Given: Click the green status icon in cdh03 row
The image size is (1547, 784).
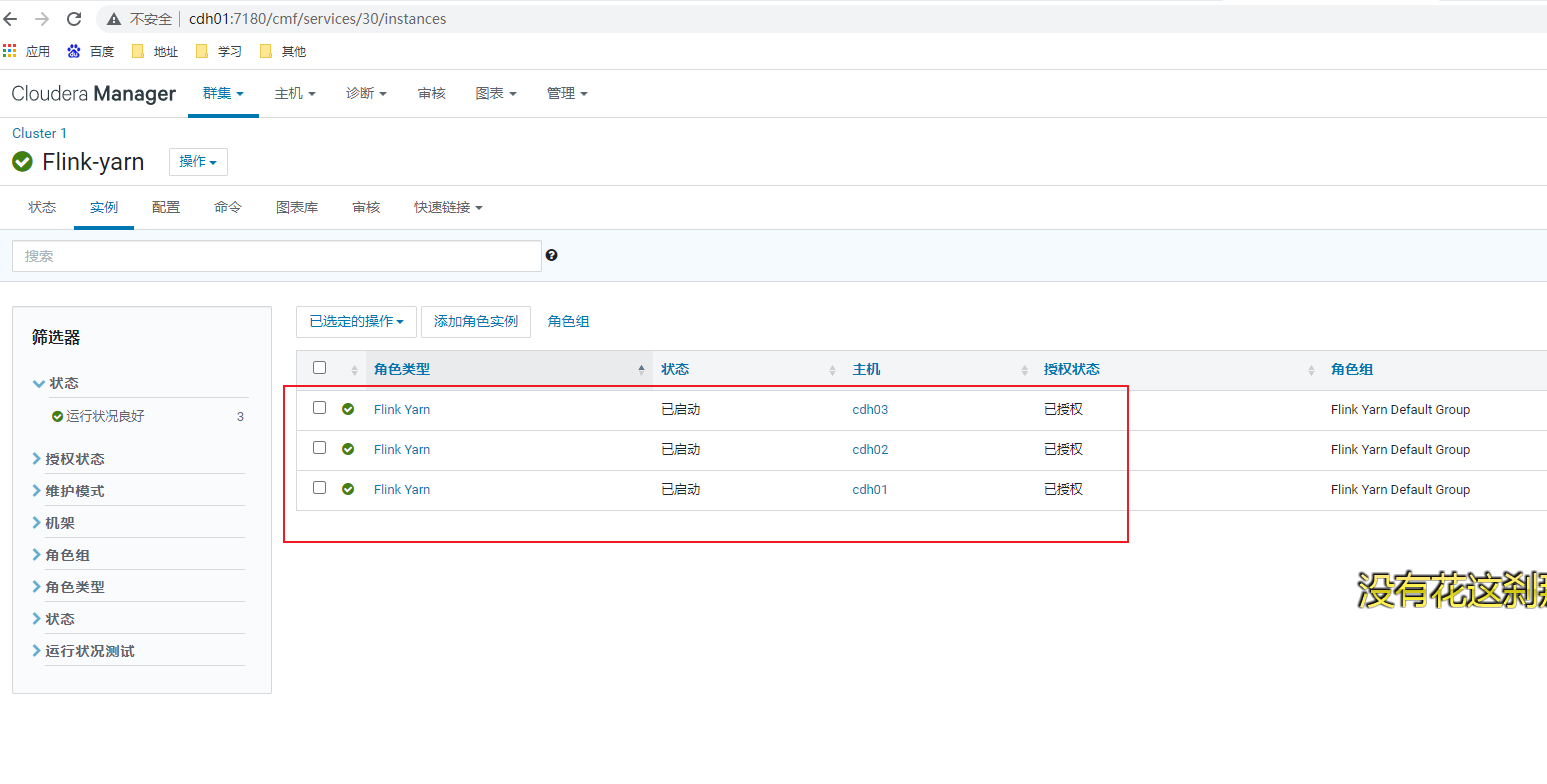Looking at the screenshot, I should coord(347,408).
